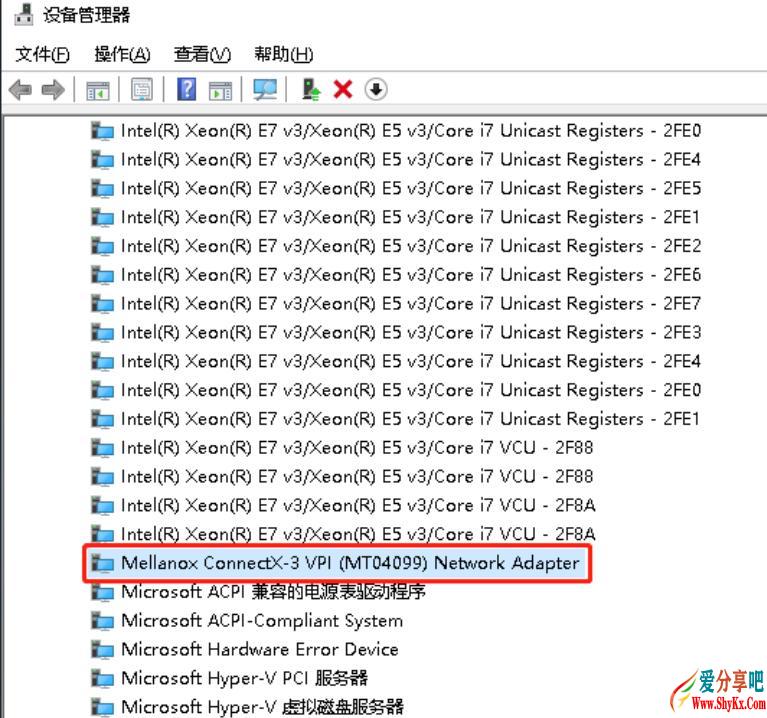
Task: Open device properties via the properties sheet icon
Action: coord(142,90)
